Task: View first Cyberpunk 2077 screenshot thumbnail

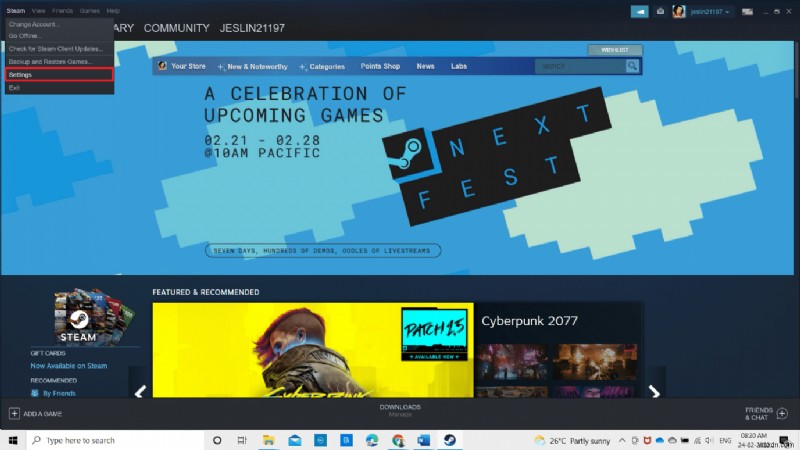Action: pyautogui.click(x=512, y=362)
